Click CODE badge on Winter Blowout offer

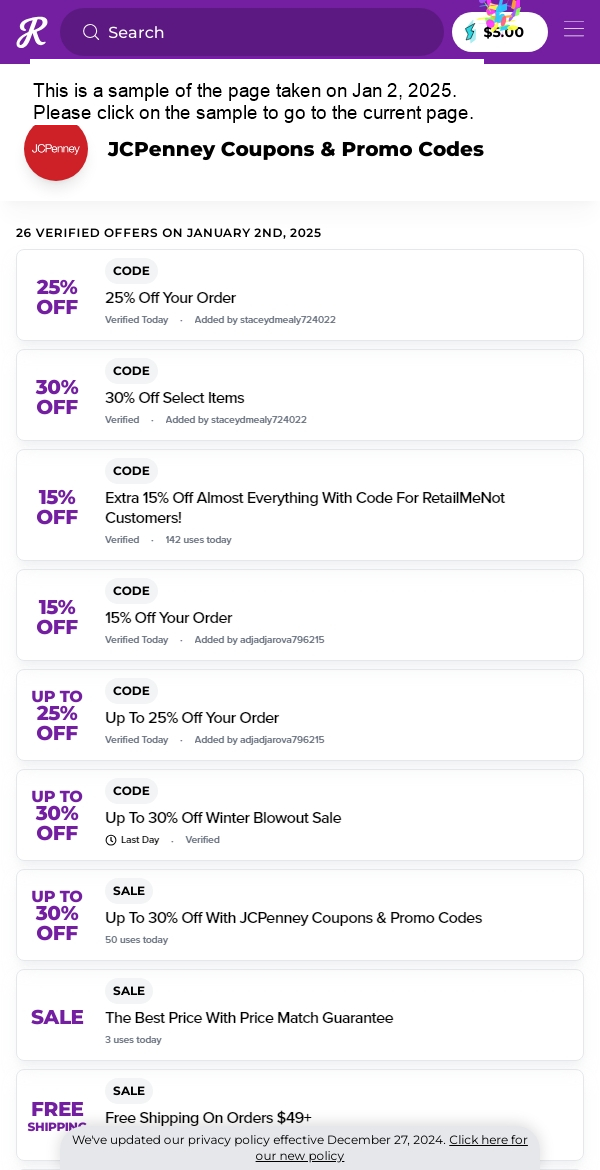coord(131,791)
